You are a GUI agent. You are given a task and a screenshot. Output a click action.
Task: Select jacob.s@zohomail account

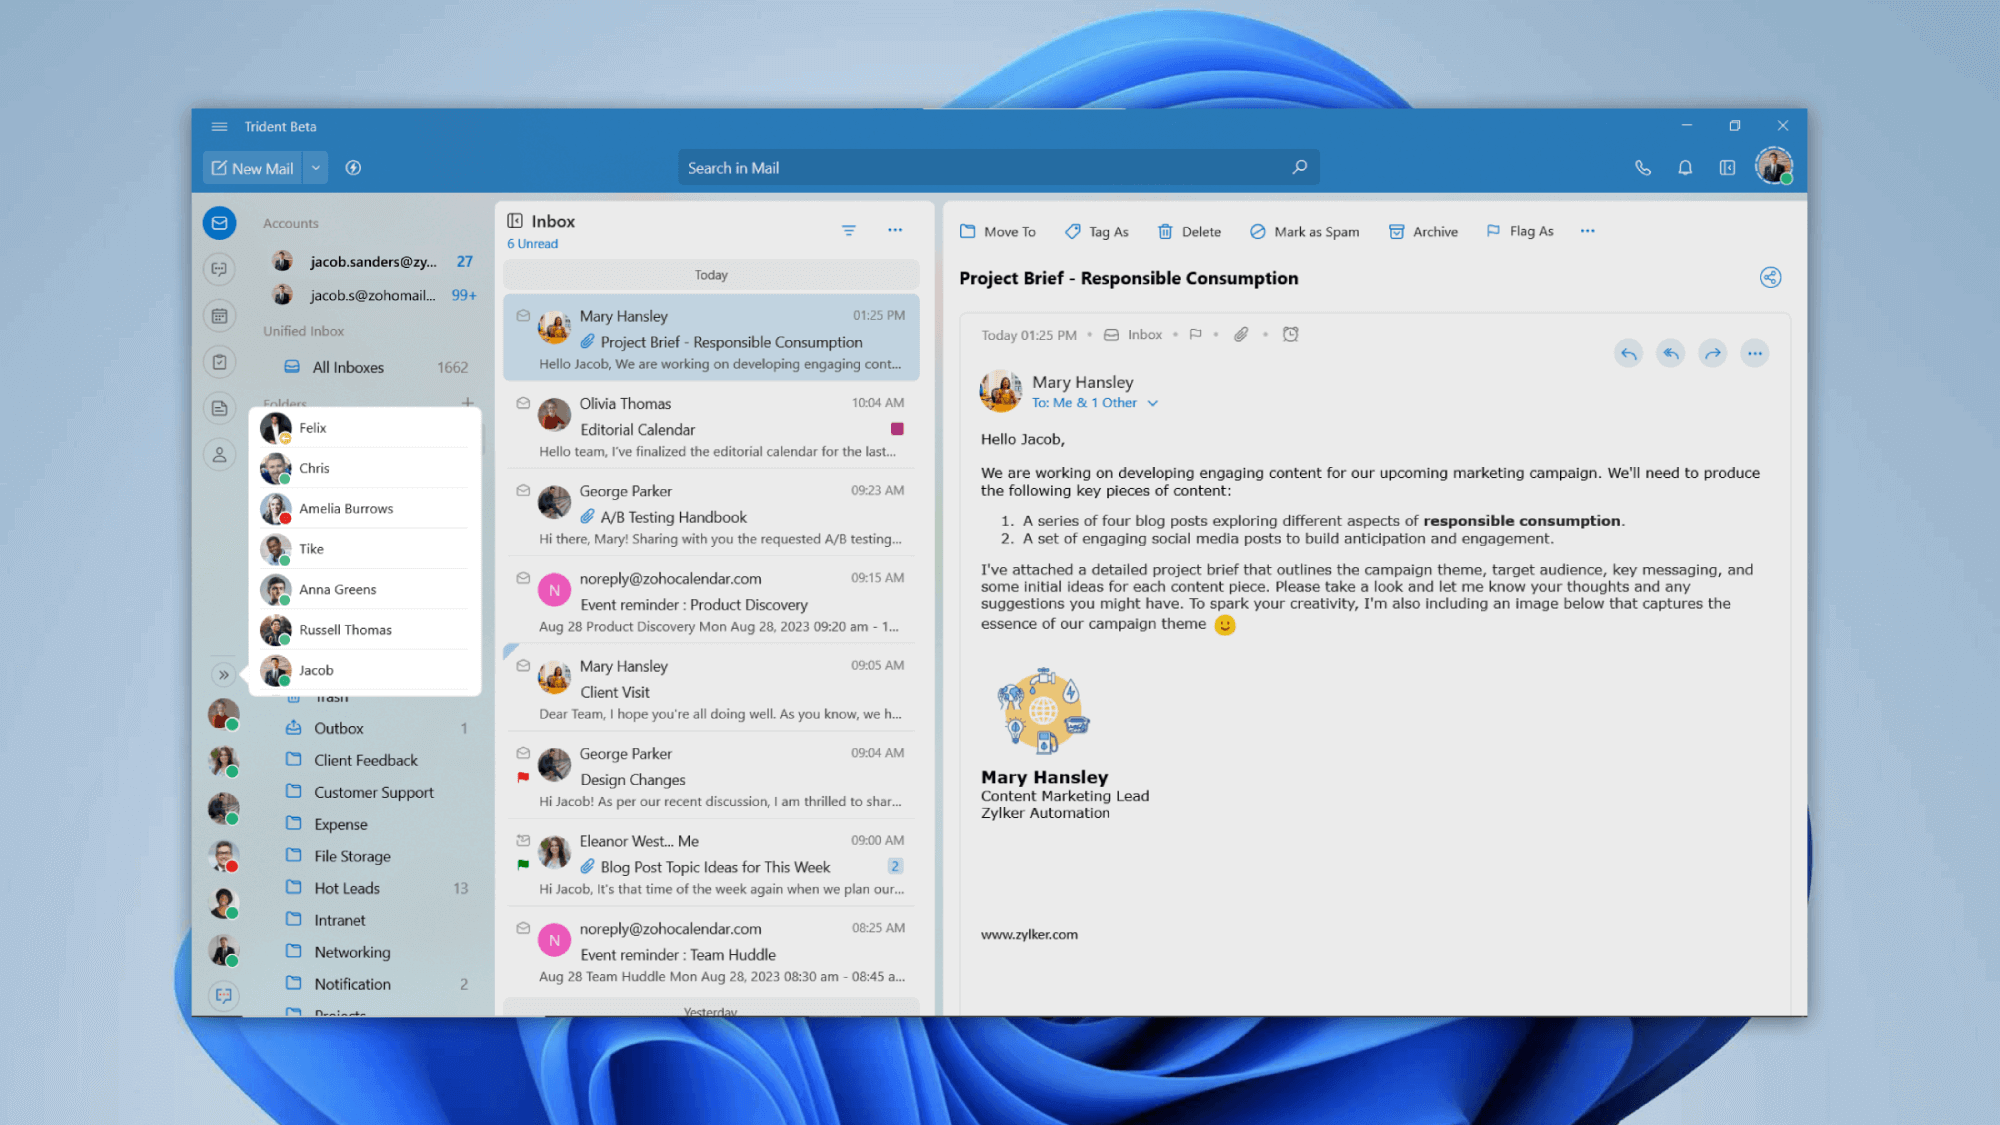(372, 296)
